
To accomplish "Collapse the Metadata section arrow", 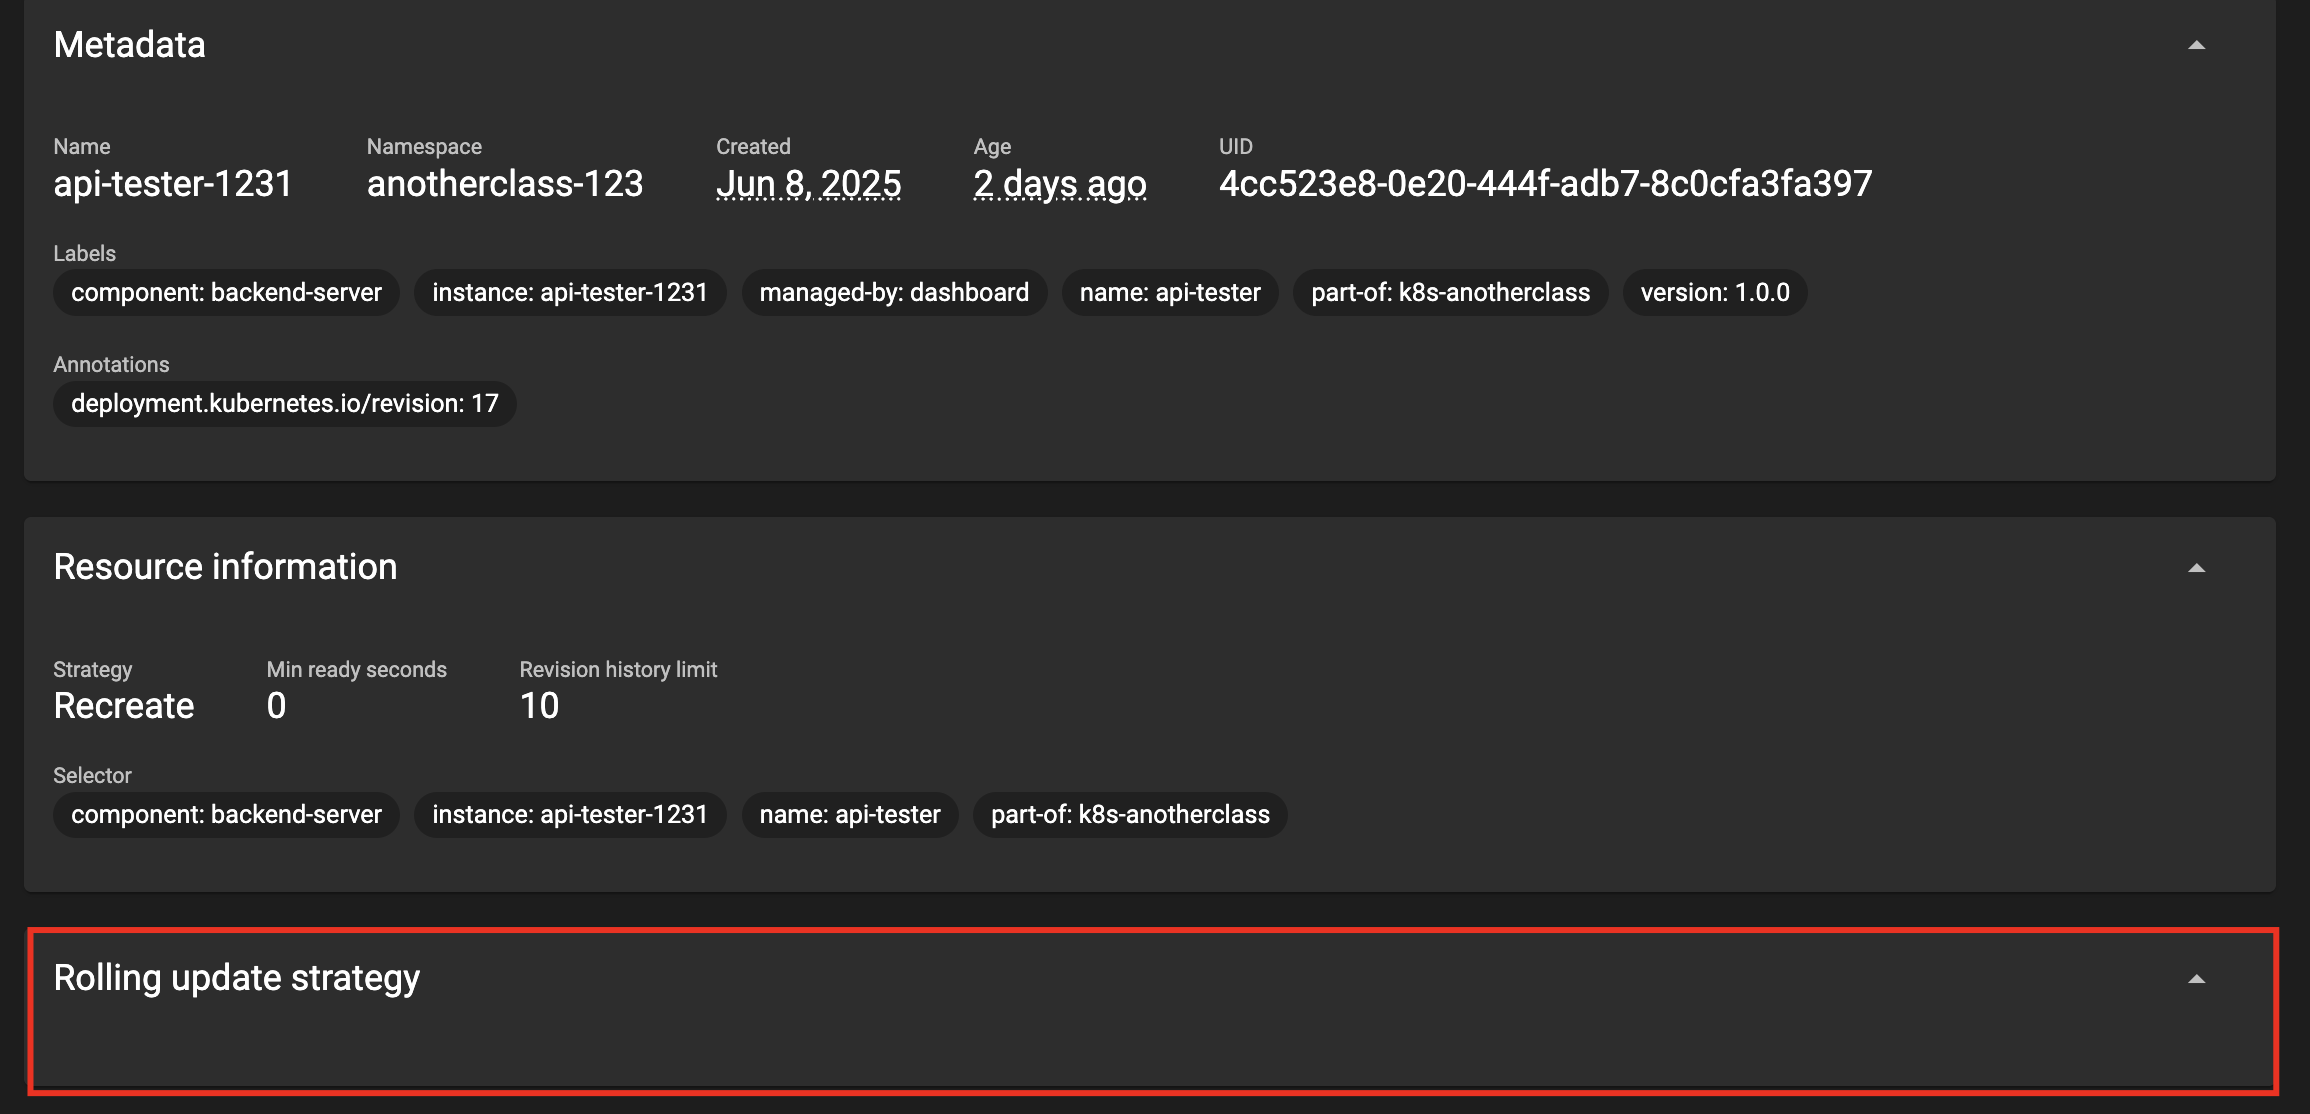I will click(2196, 46).
